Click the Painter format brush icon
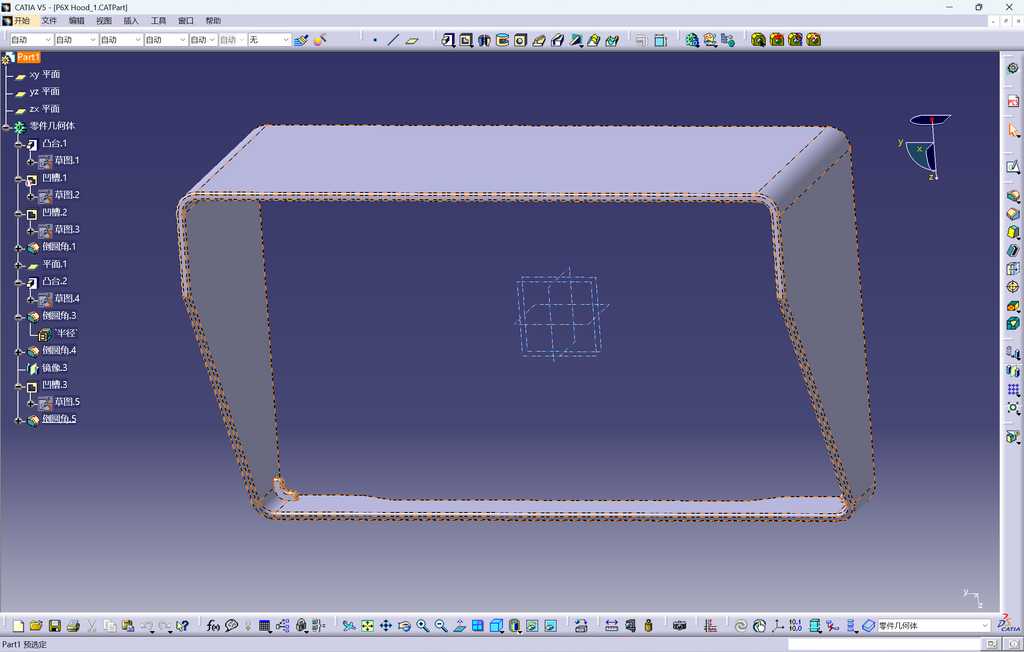This screenshot has width=1024, height=652. click(301, 40)
